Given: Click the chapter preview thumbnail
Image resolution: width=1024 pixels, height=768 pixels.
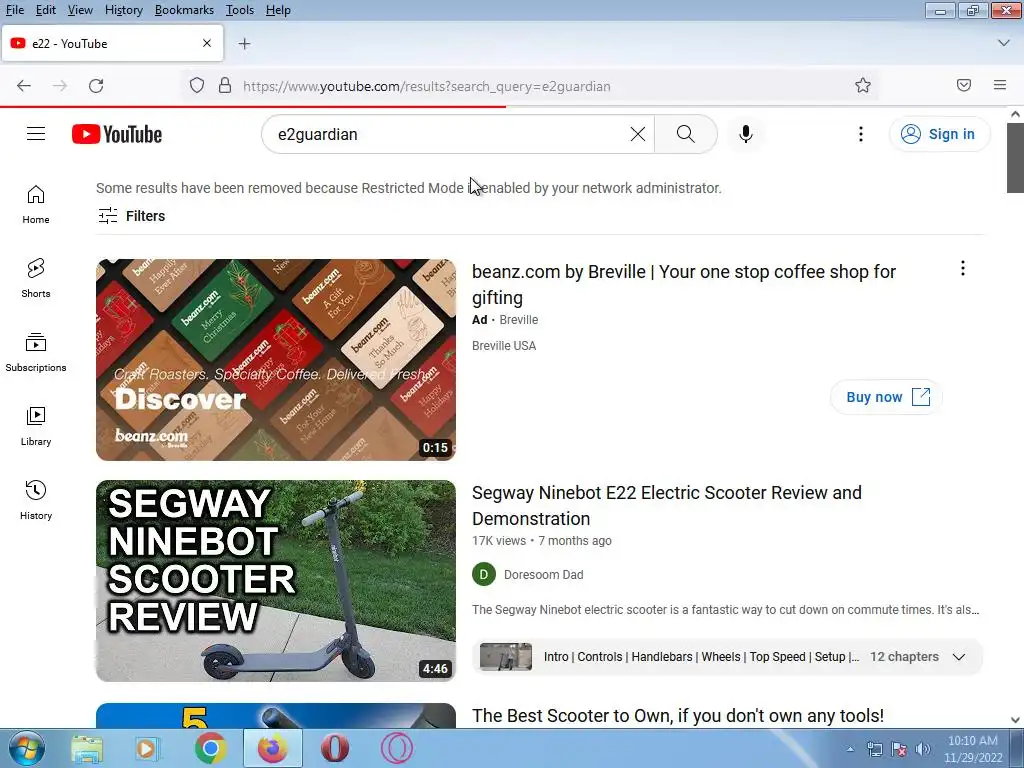Looking at the screenshot, I should [506, 657].
